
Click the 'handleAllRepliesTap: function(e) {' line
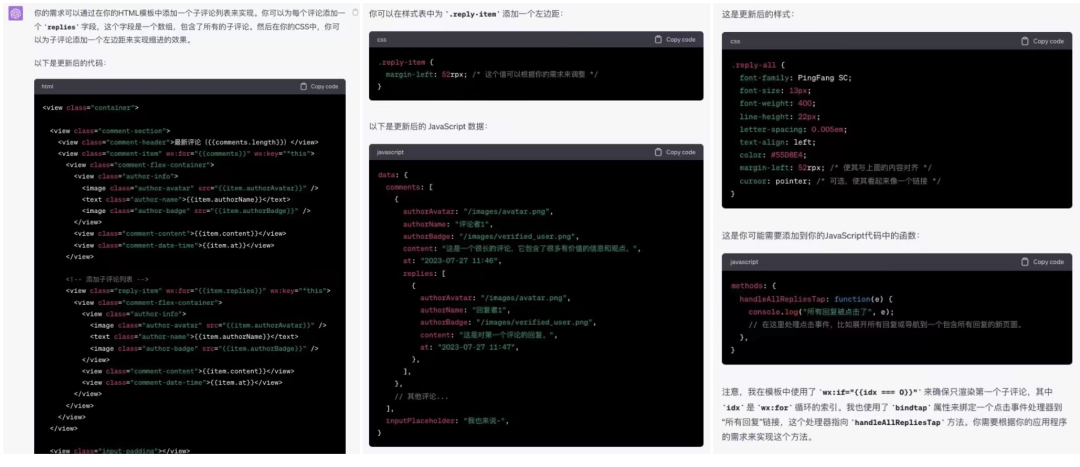coord(816,299)
